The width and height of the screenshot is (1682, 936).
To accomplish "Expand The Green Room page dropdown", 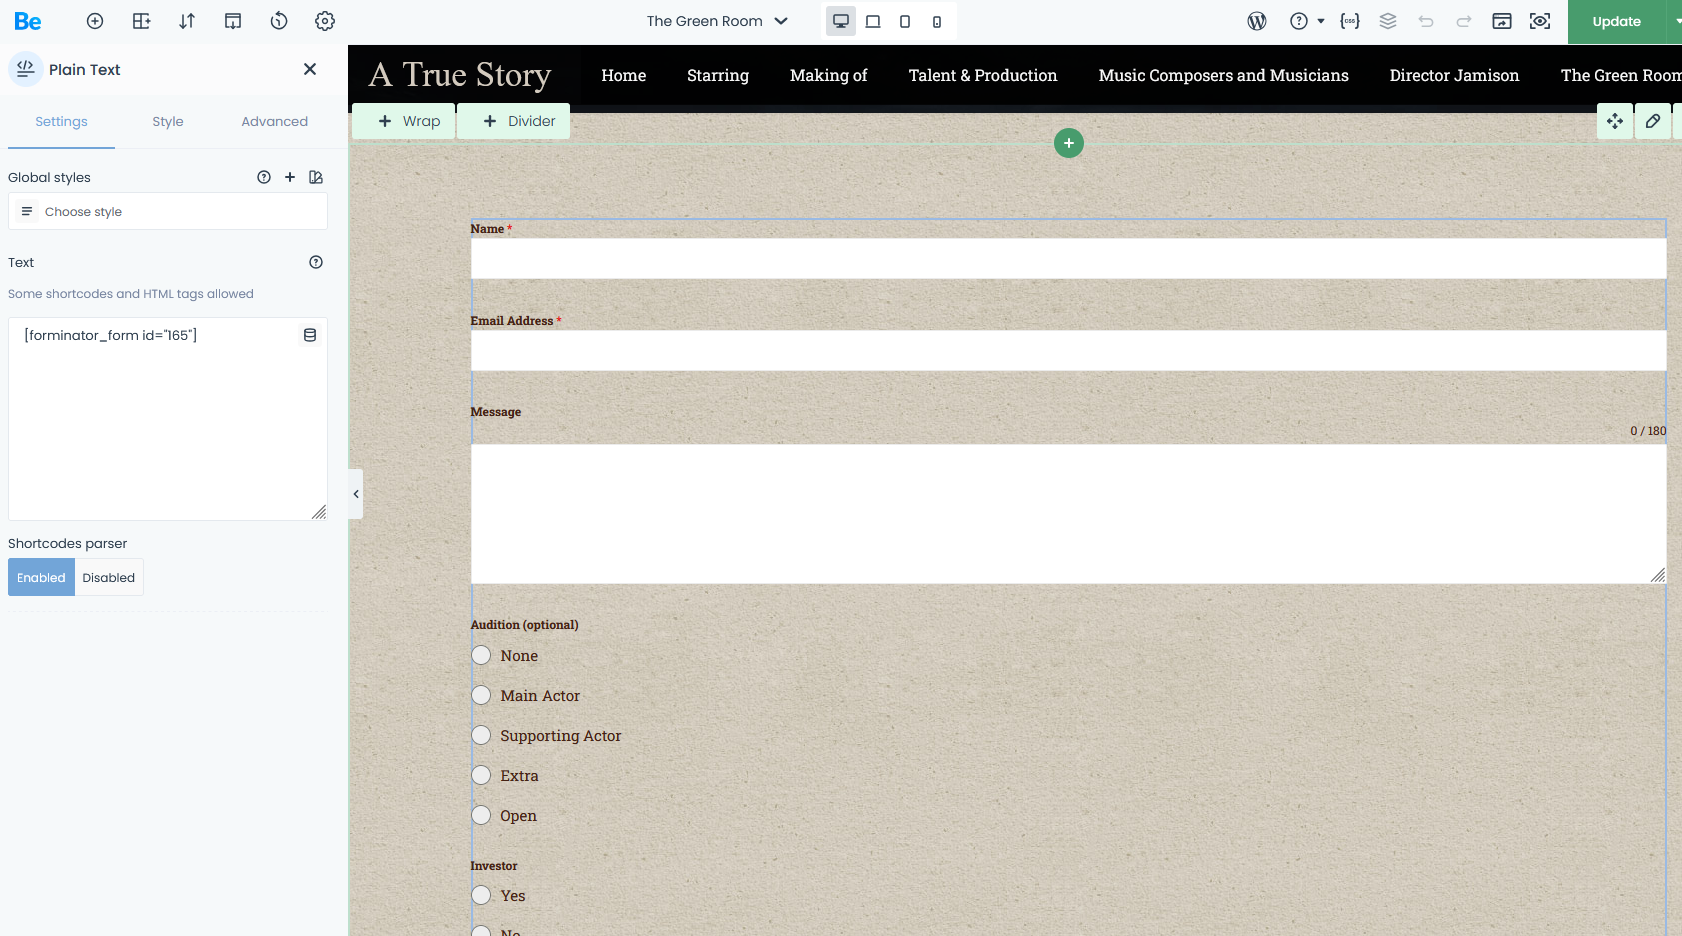I will (717, 21).
